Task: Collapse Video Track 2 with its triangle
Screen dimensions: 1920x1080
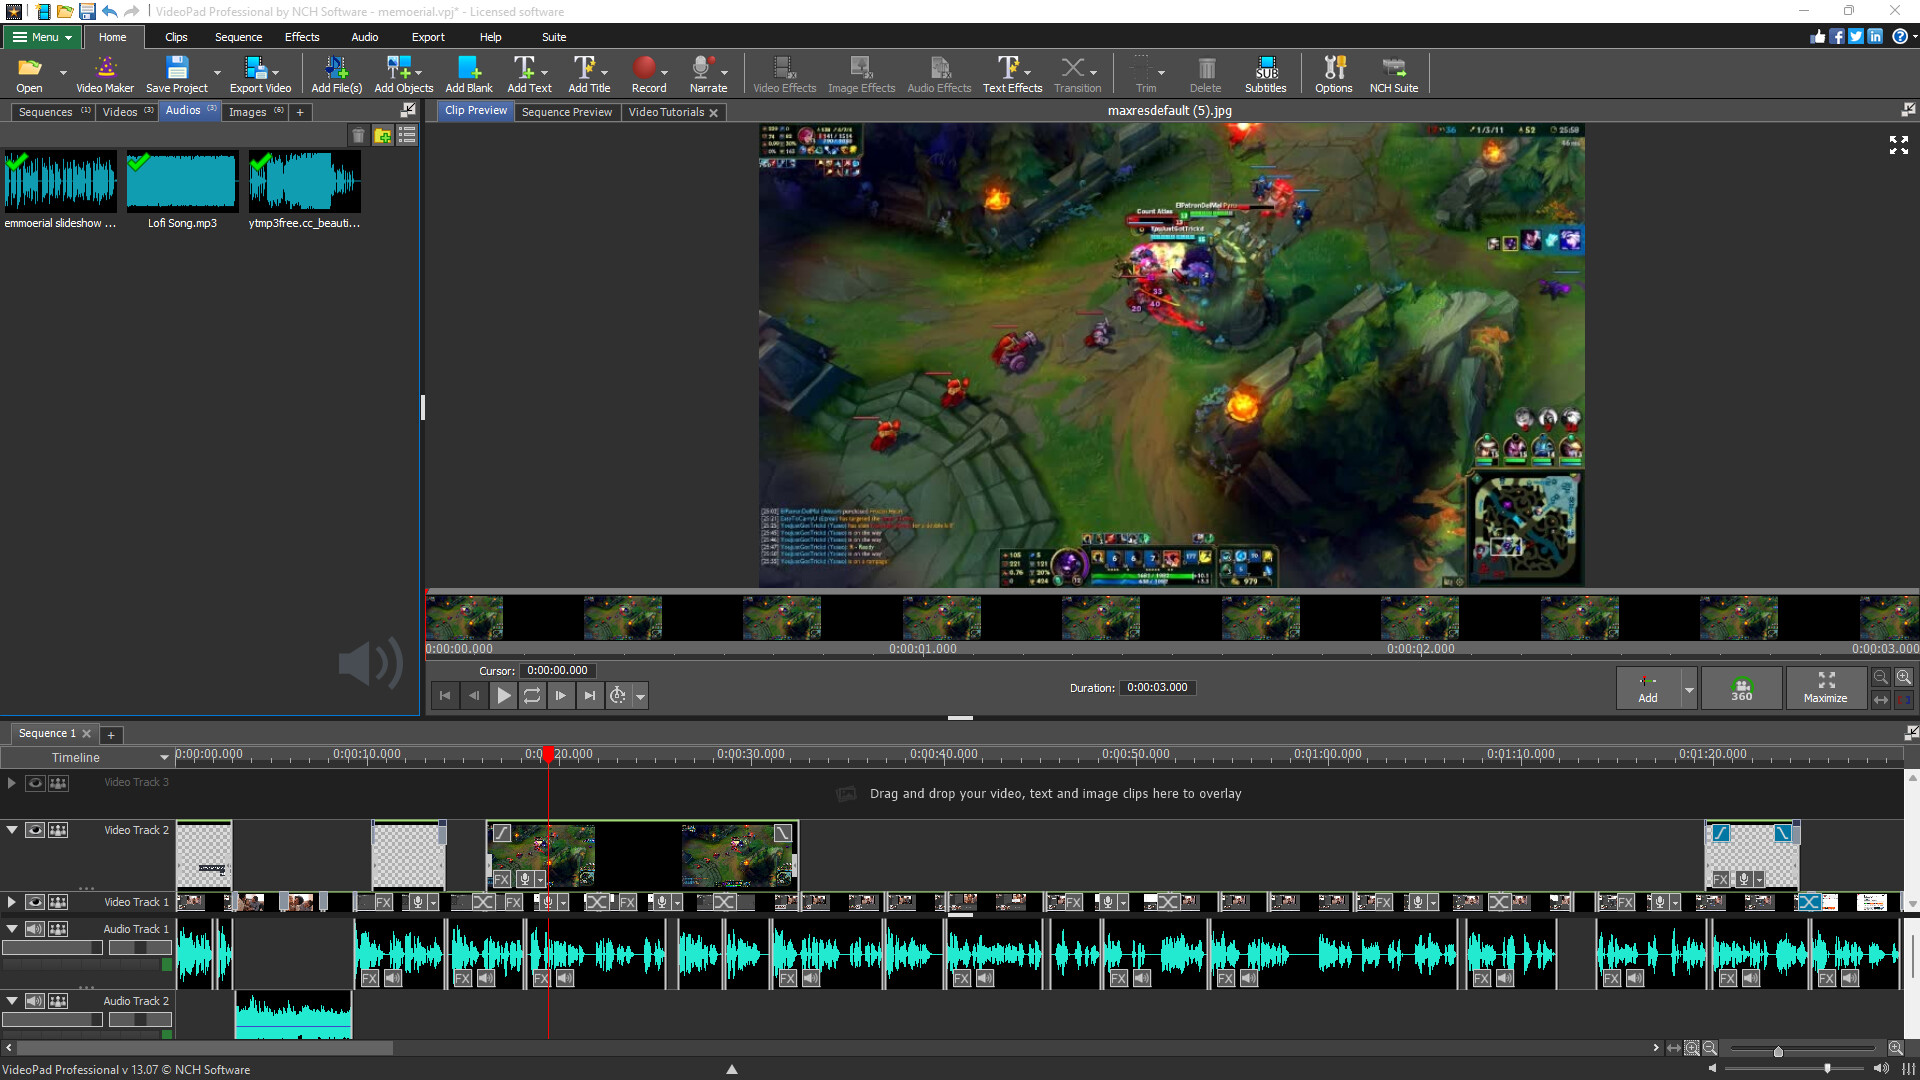Action: [12, 830]
